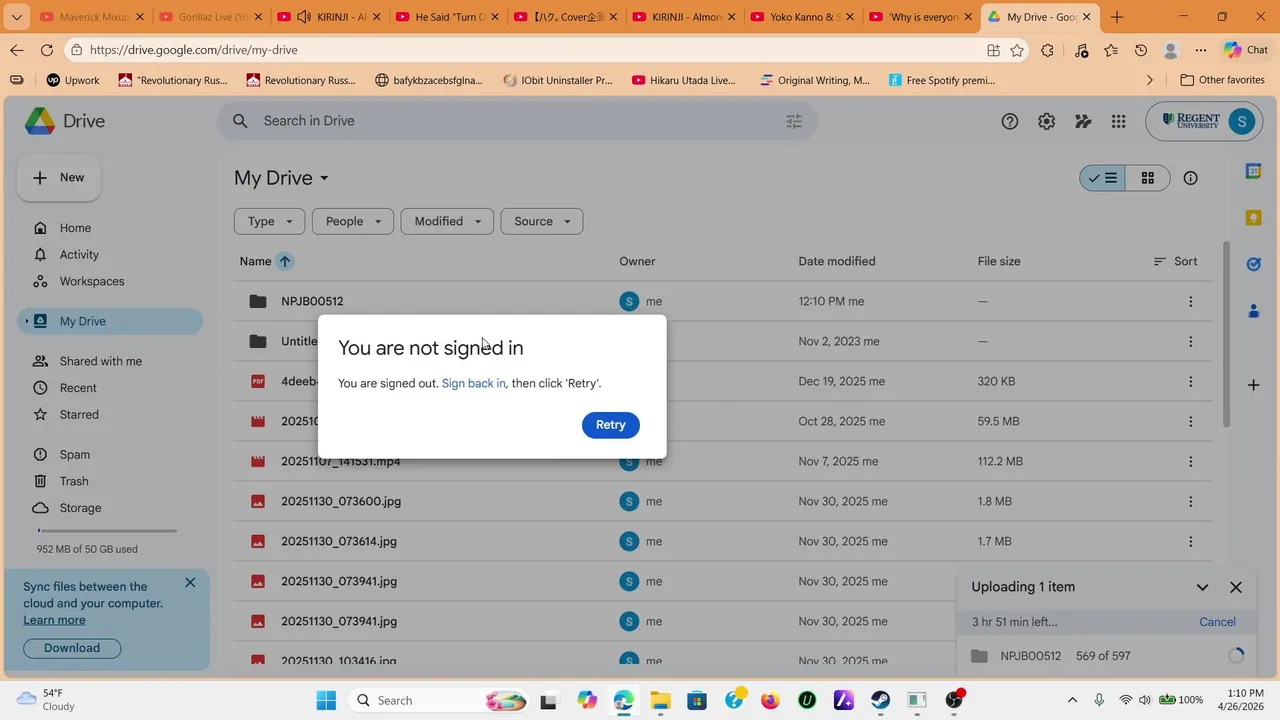Cancel the ongoing upload
This screenshot has height=720, width=1280.
(1217, 622)
